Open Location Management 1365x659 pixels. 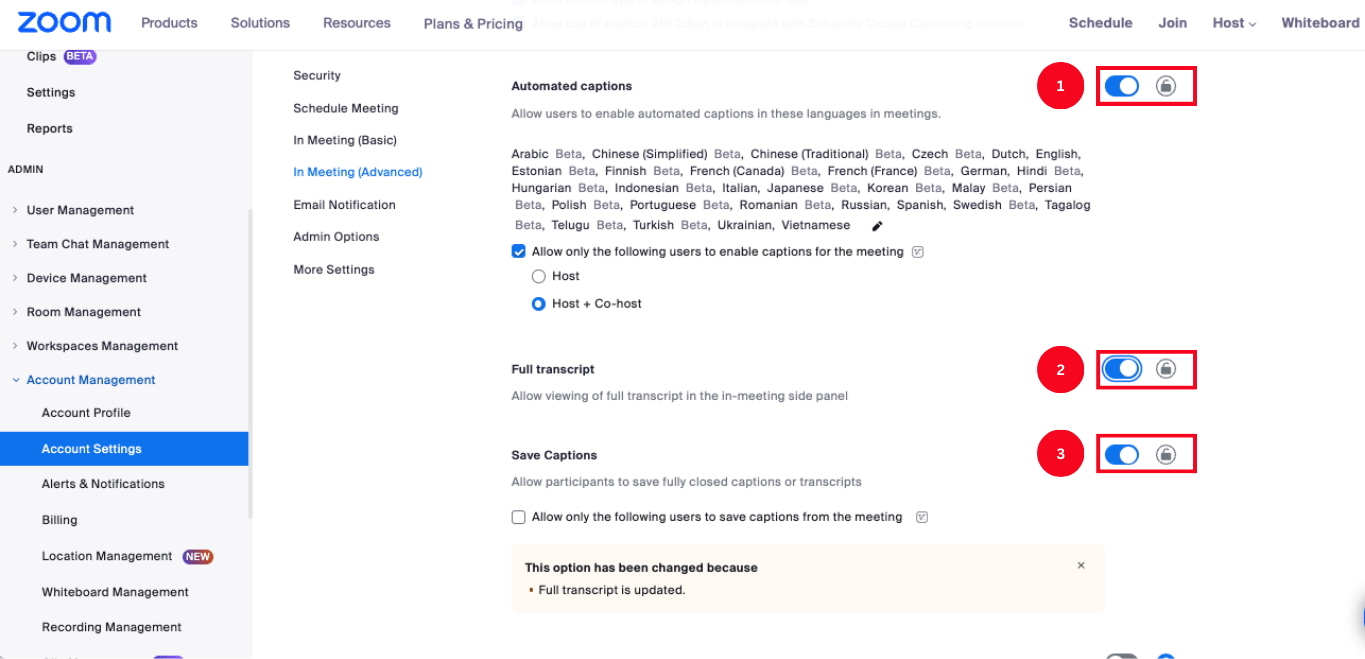[x=107, y=556]
